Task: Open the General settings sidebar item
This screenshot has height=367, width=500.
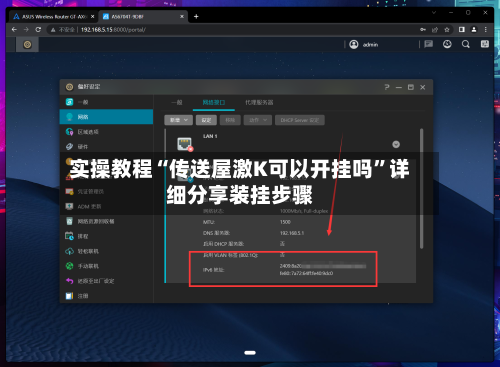Action: 106,102
